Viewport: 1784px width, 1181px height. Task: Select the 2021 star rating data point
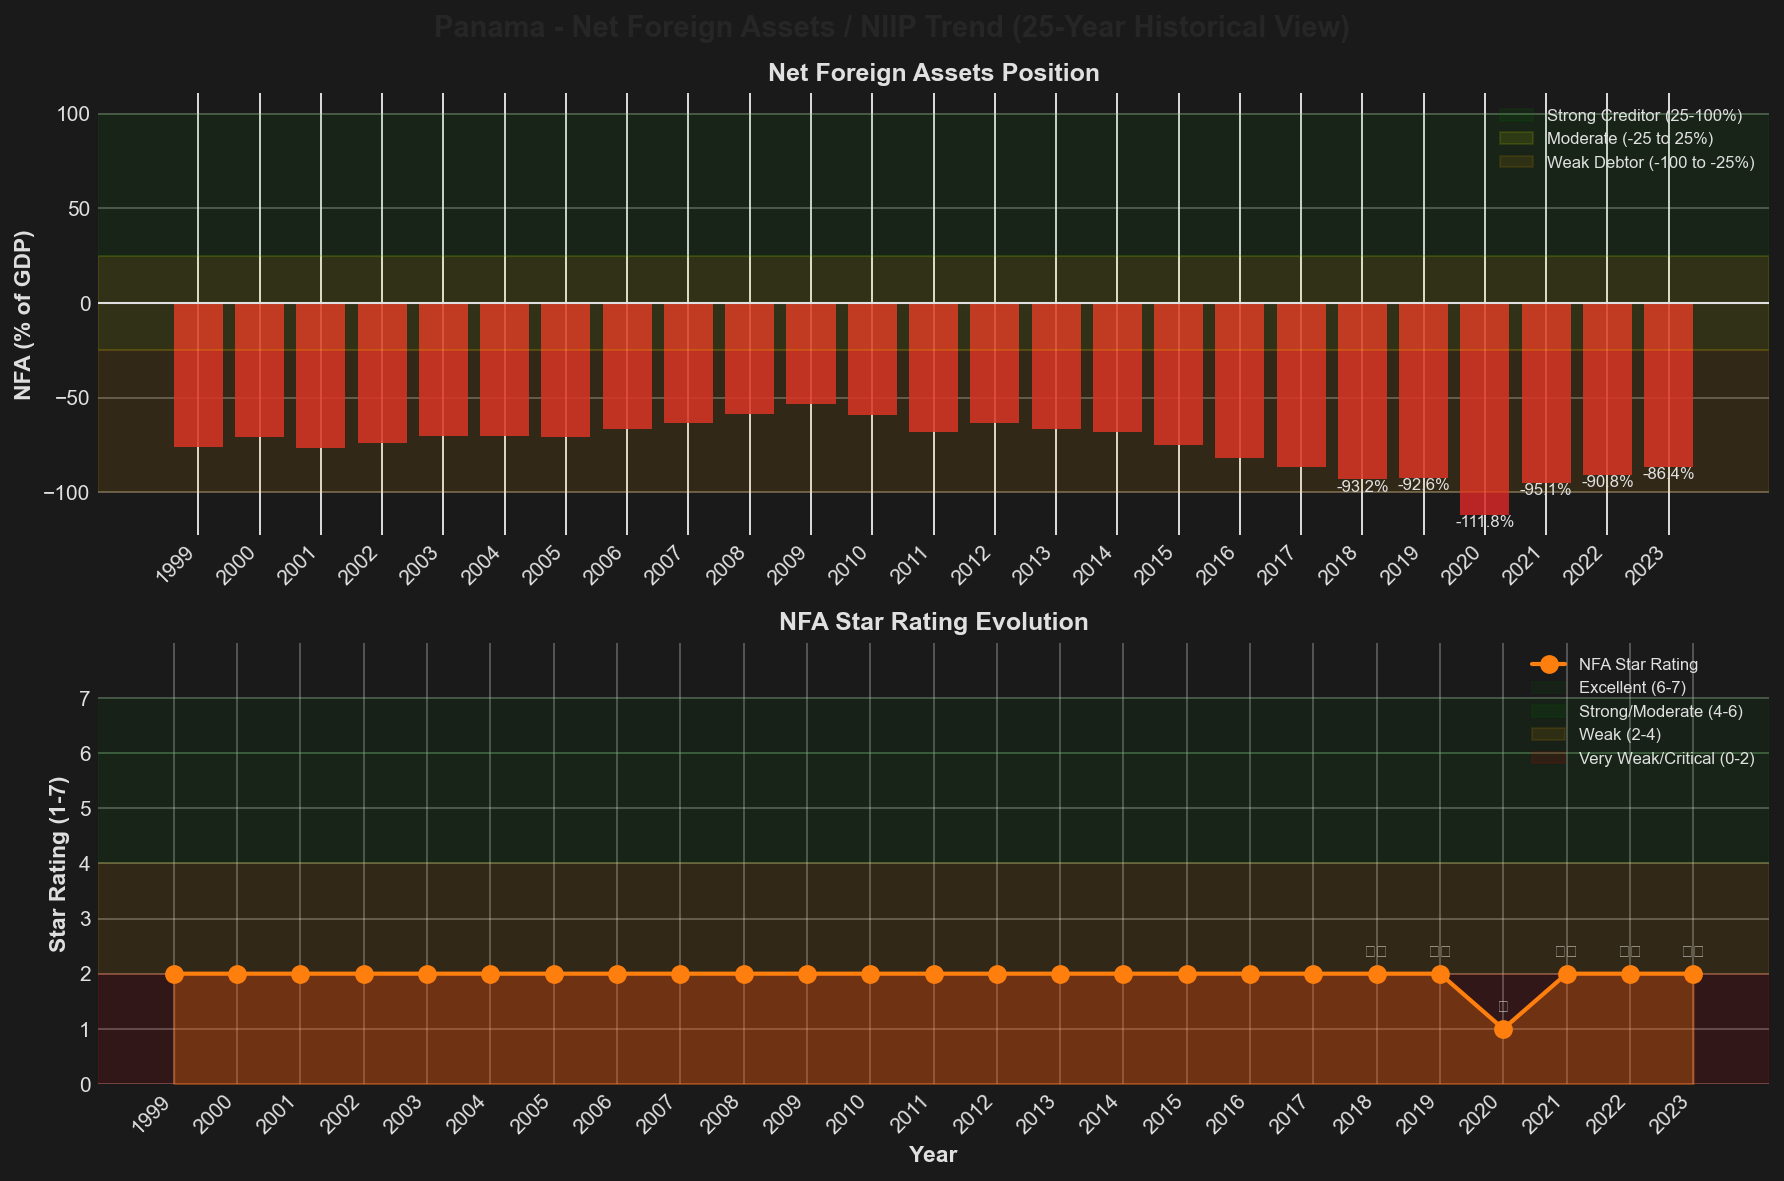1567,974
